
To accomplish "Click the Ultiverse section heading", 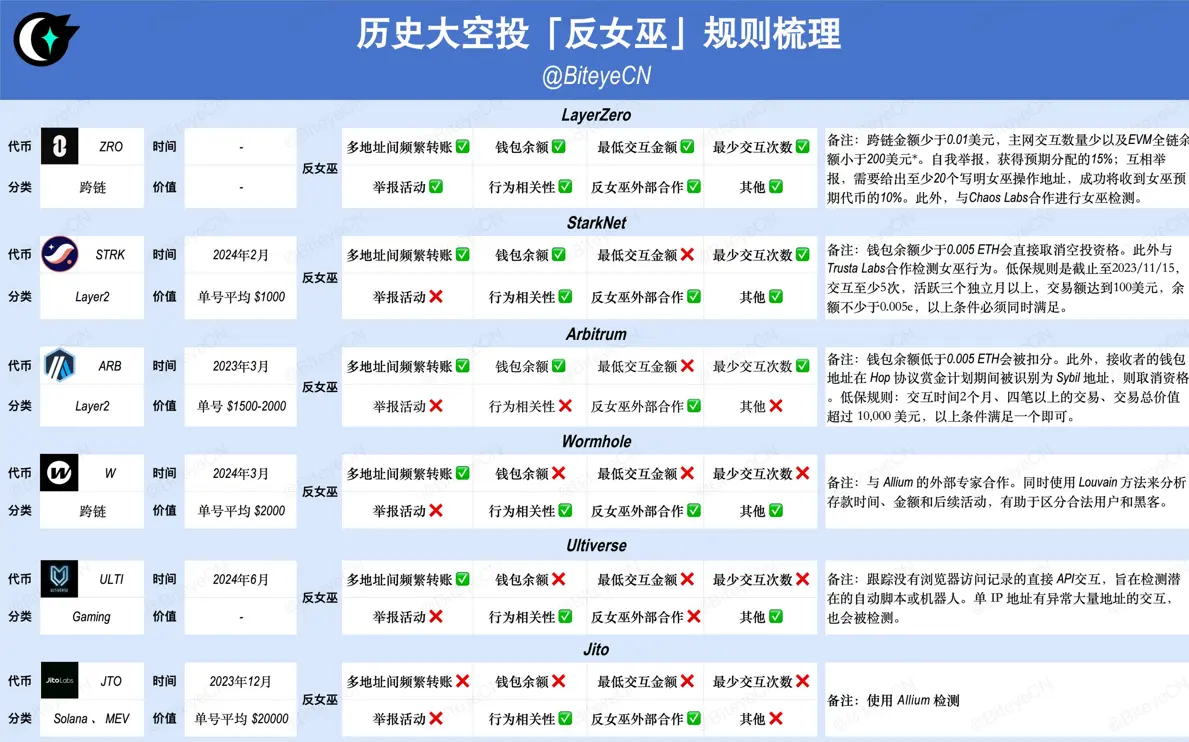I will 596,546.
